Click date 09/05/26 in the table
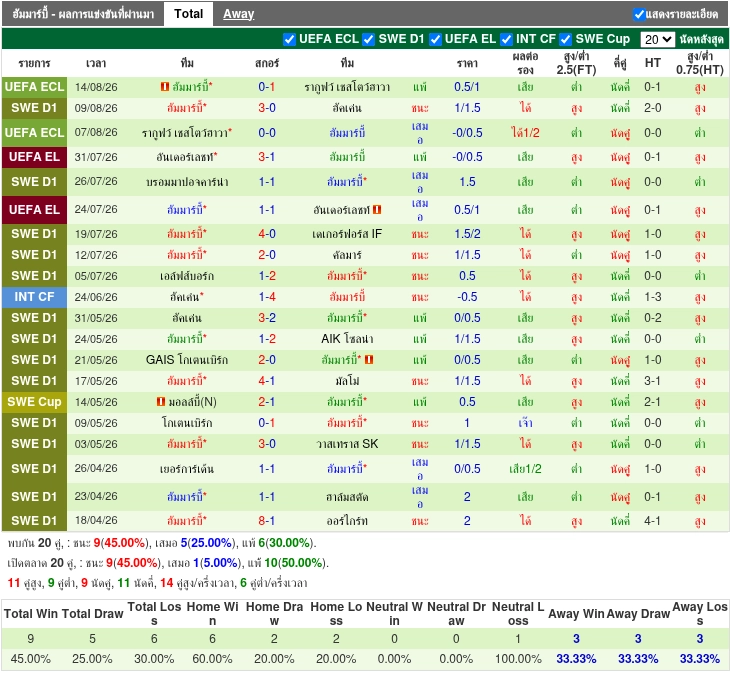 [96, 423]
